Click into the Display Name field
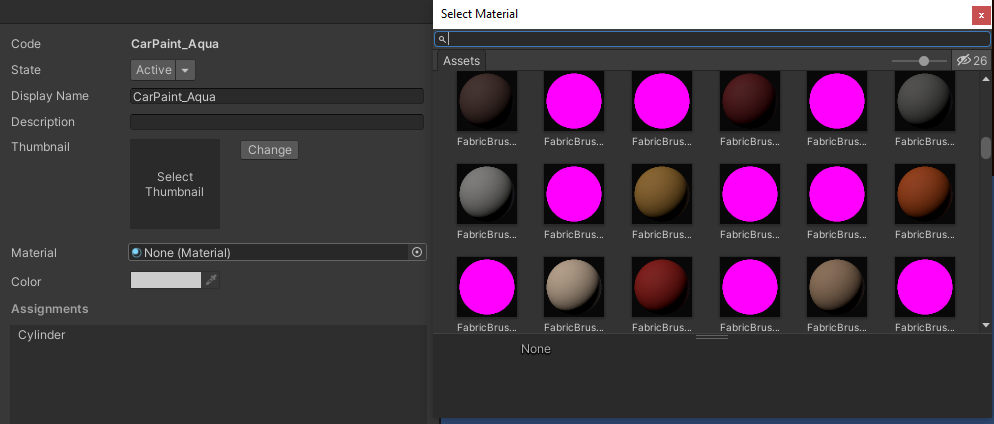Image resolution: width=994 pixels, height=424 pixels. coord(277,97)
